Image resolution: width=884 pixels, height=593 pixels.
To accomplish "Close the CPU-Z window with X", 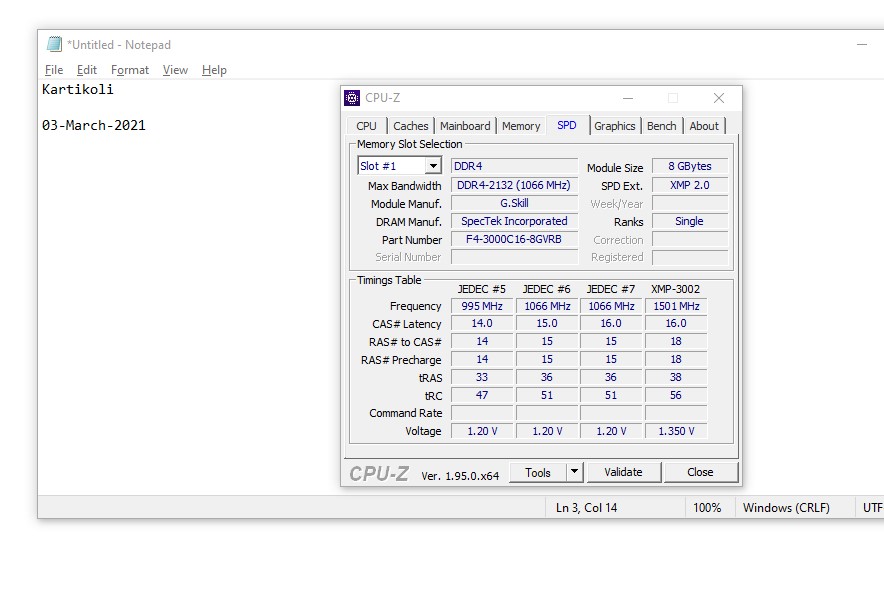I will pos(718,98).
